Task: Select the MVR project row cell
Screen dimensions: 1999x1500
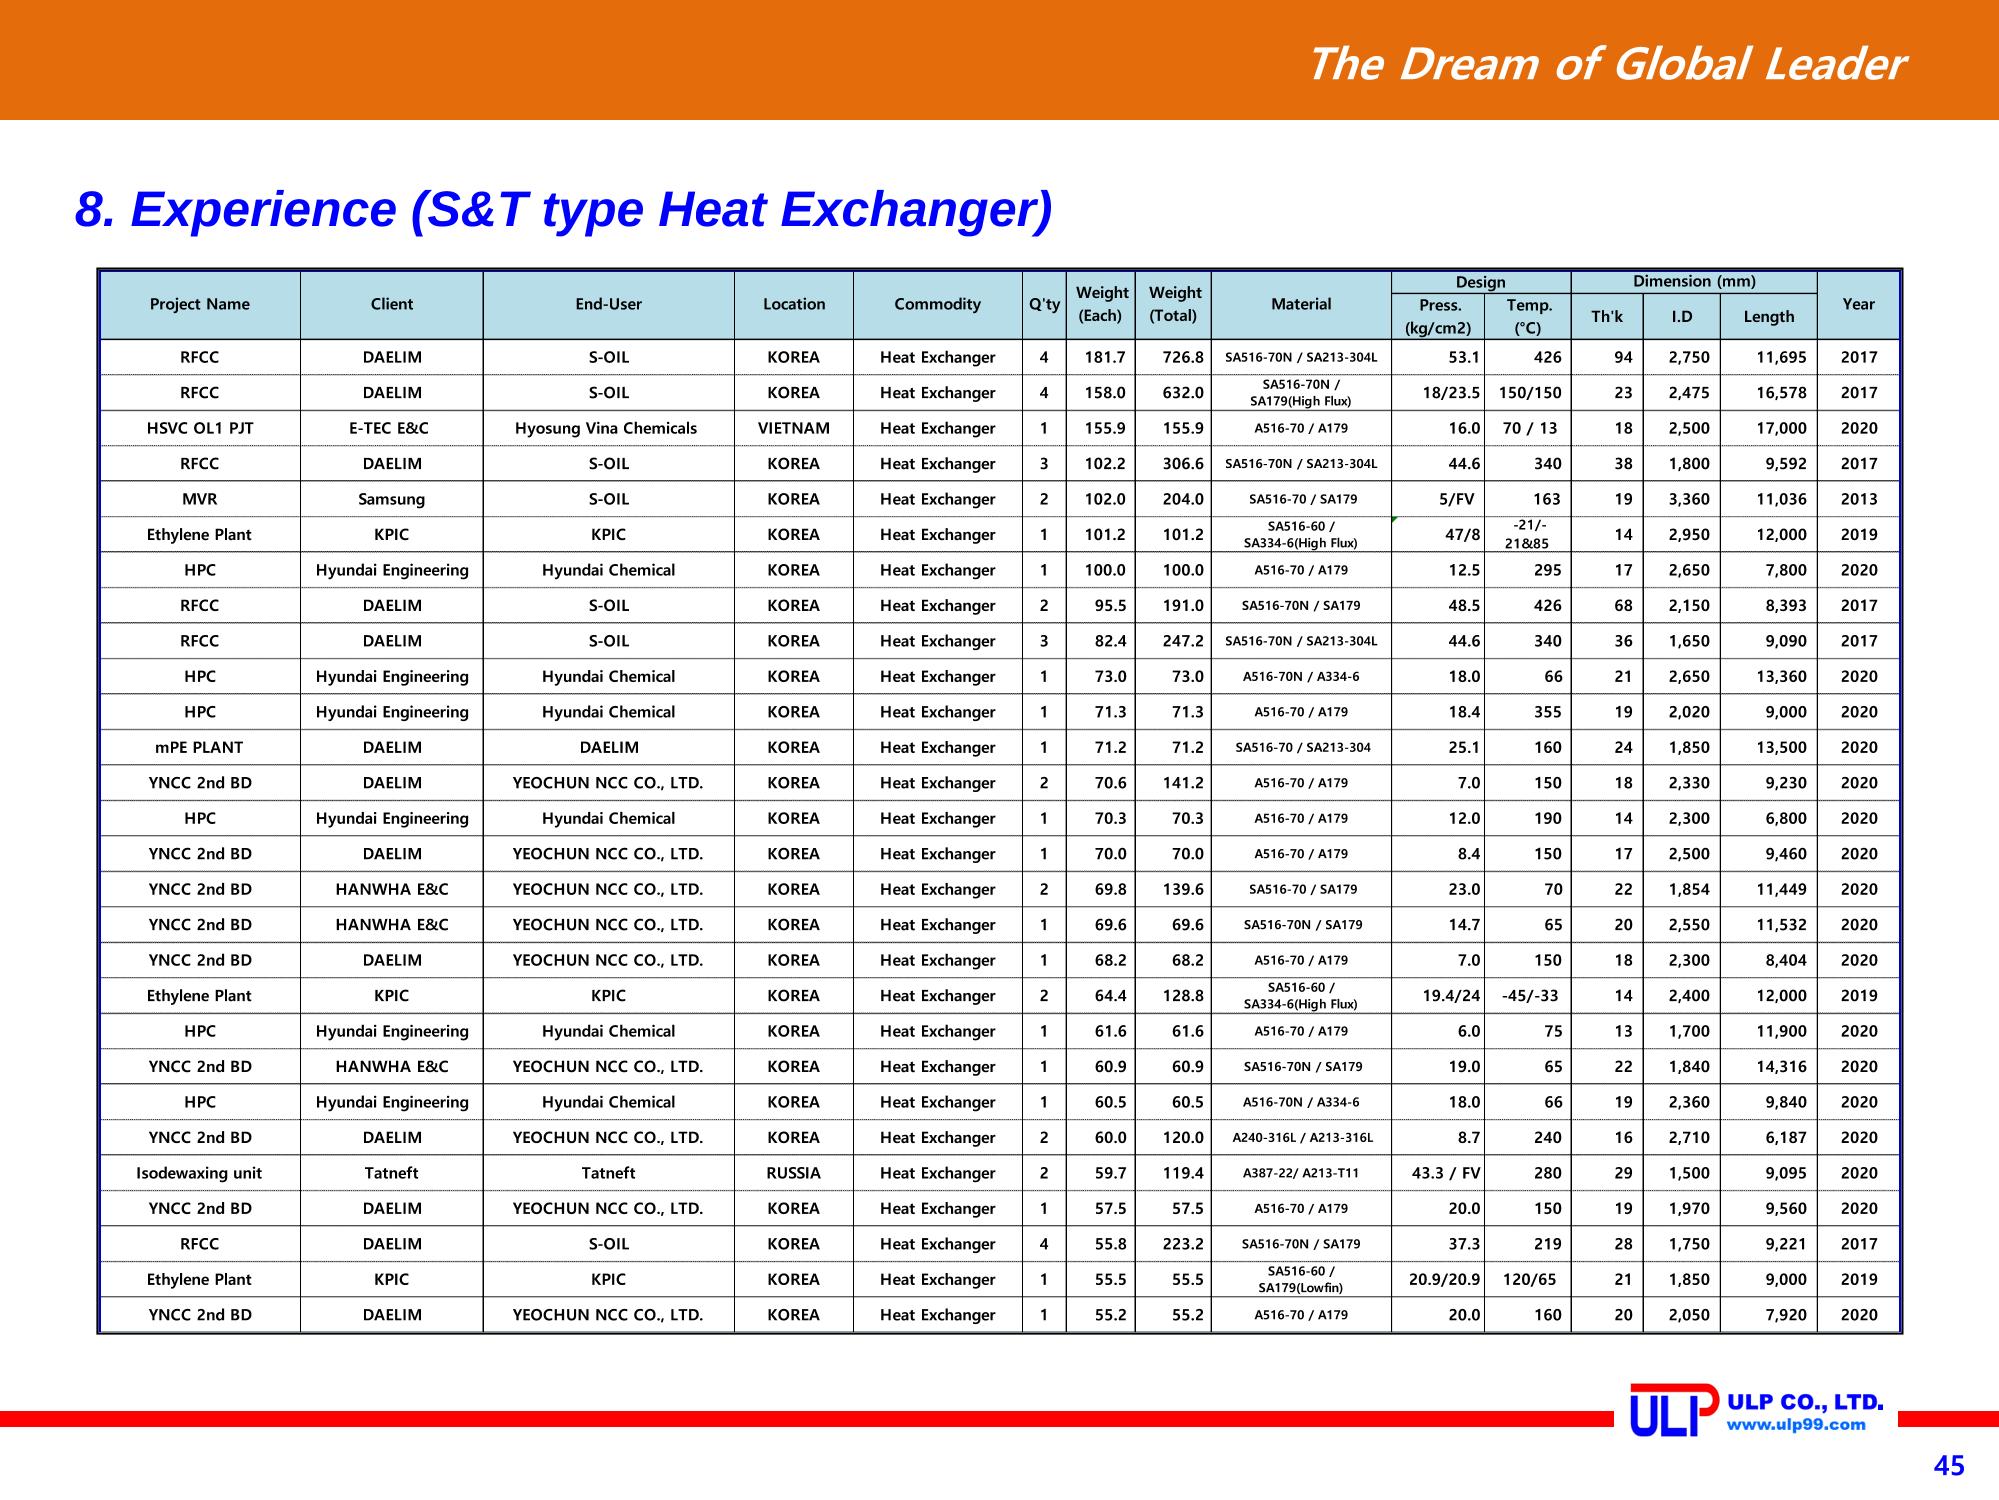Action: (200, 500)
